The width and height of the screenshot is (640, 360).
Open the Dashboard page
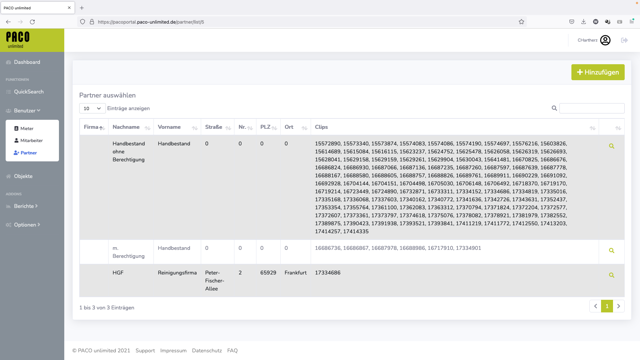pos(27,62)
